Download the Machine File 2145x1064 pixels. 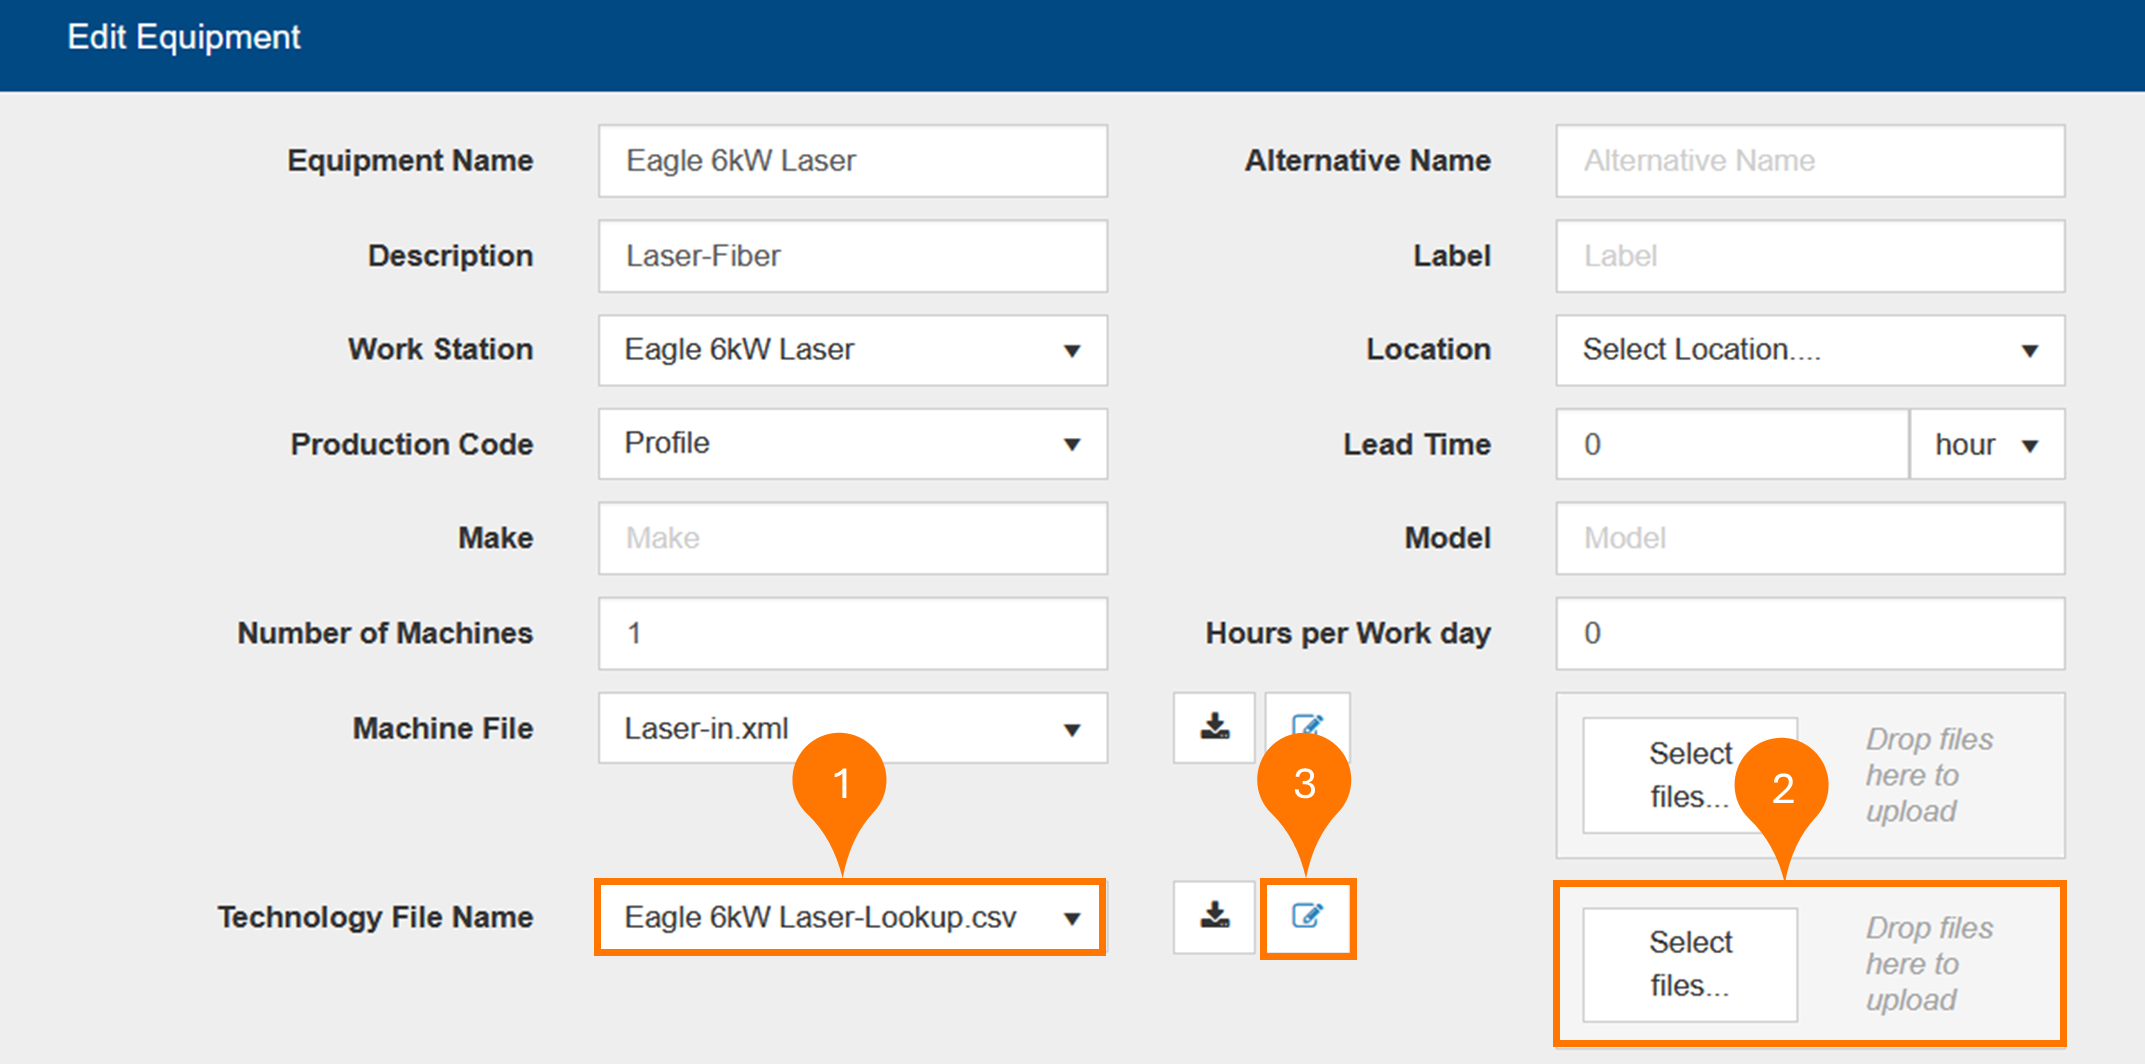[1213, 727]
